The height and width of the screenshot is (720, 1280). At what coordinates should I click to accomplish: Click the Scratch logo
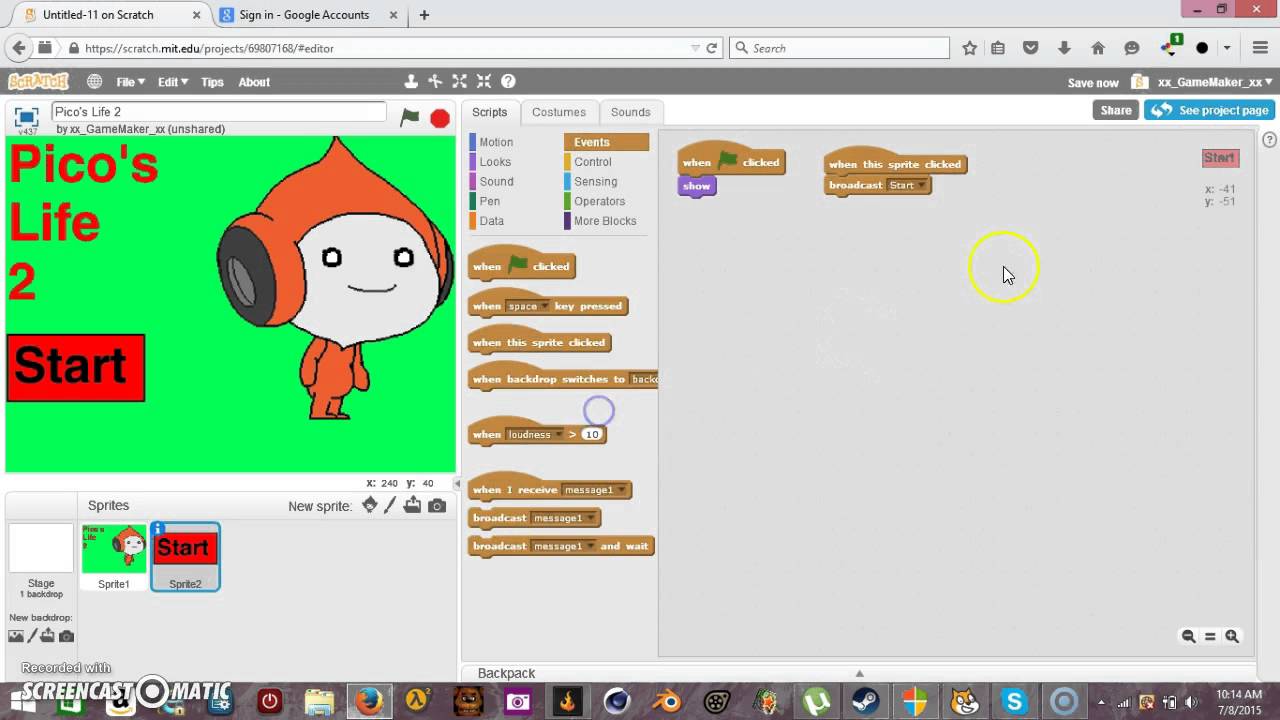point(38,82)
